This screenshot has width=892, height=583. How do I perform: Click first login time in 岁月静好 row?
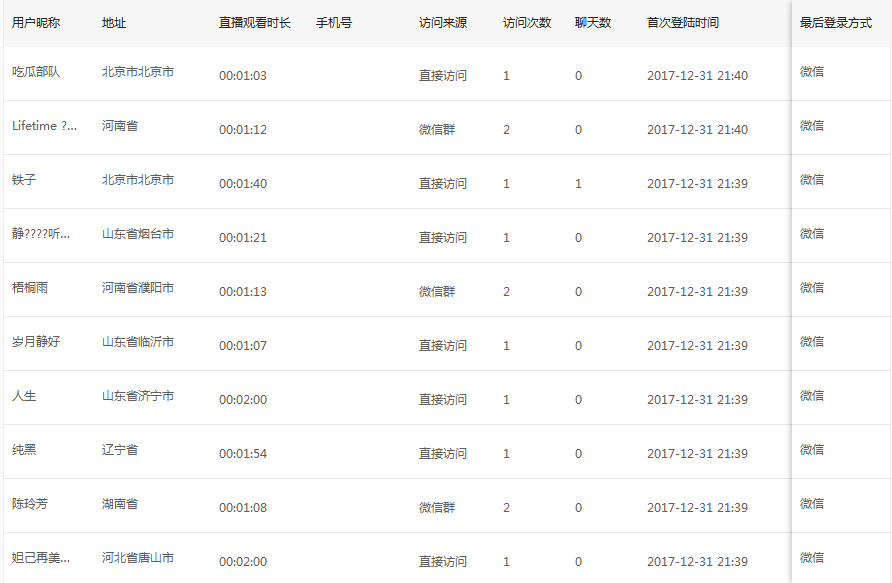click(x=697, y=346)
